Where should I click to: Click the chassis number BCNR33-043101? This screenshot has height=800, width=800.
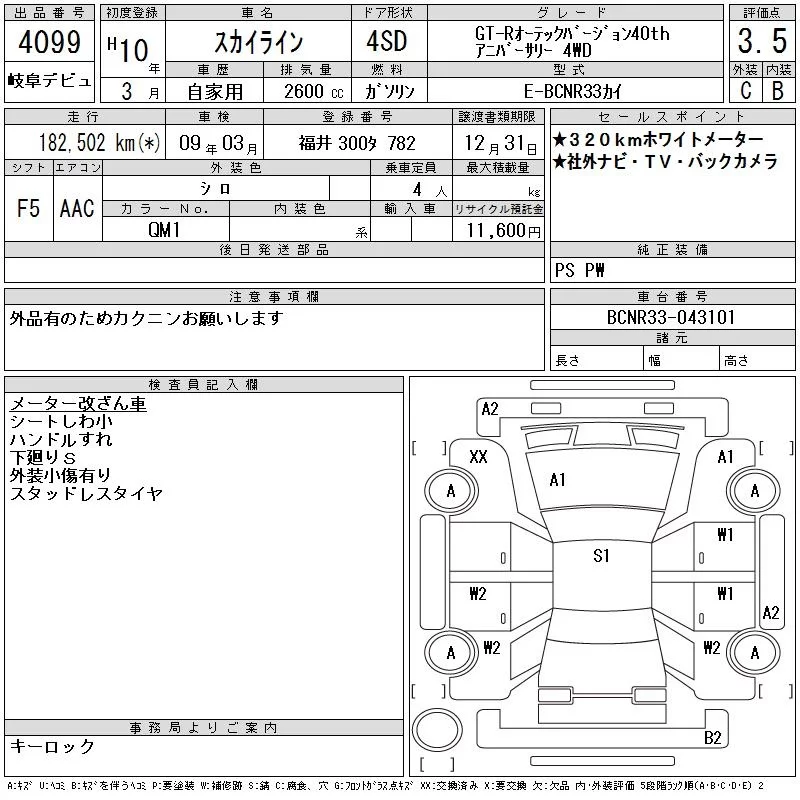pyautogui.click(x=670, y=317)
